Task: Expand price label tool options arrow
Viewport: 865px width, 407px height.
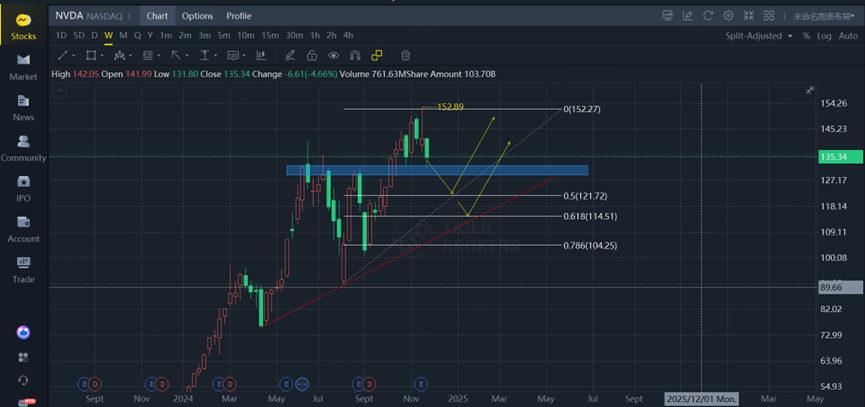Action: click(244, 56)
